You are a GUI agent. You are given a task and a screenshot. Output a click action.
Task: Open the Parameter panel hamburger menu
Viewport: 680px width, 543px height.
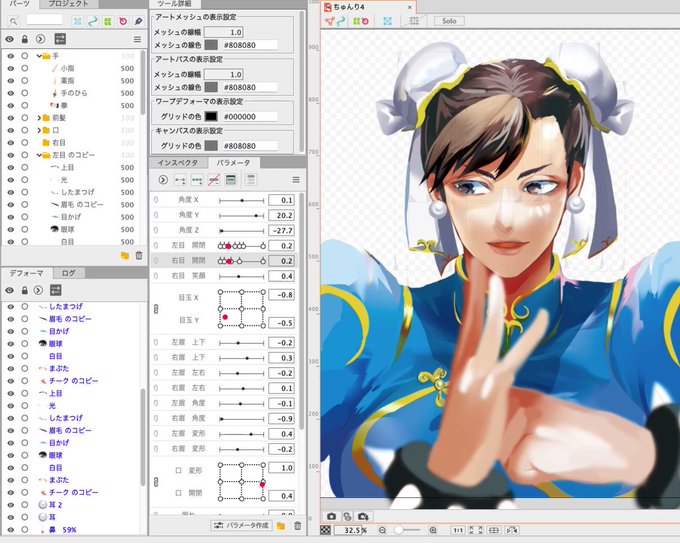(x=296, y=180)
